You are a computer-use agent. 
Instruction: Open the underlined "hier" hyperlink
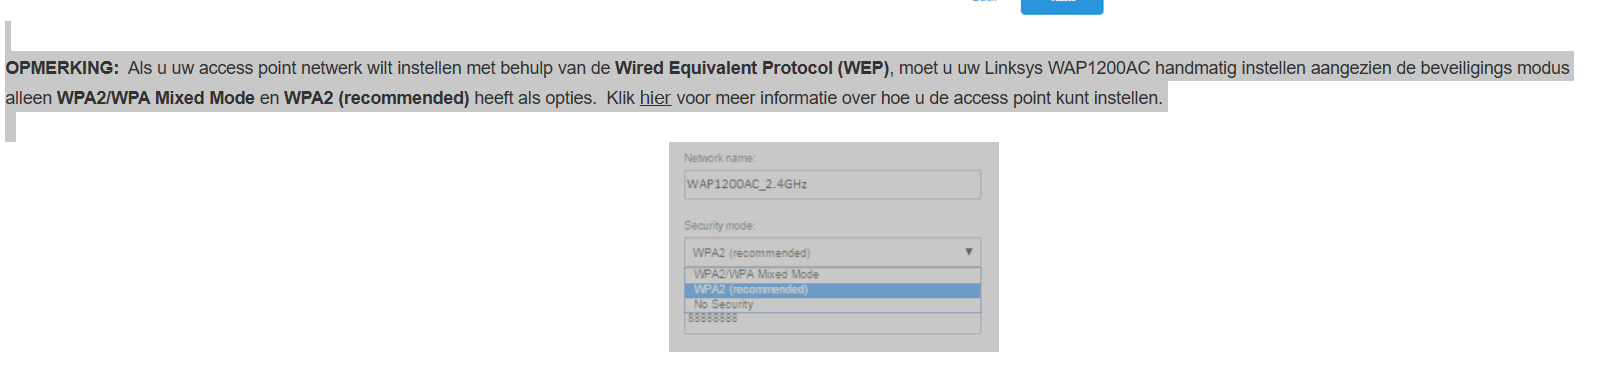[655, 98]
